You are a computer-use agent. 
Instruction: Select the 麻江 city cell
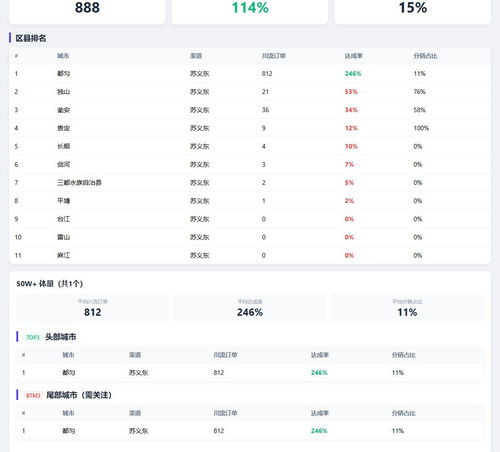[63, 255]
